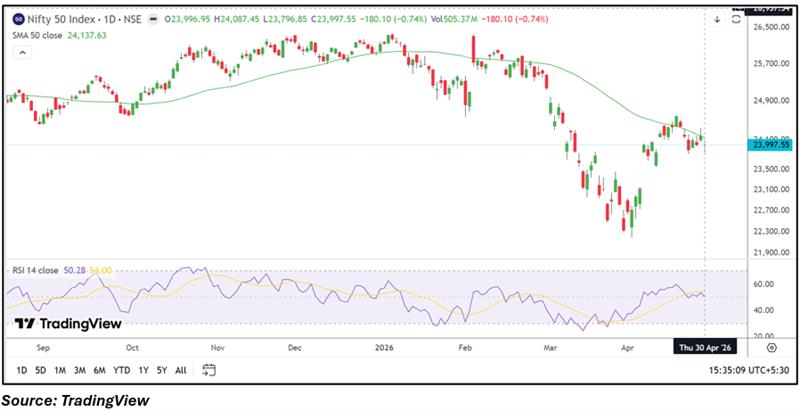This screenshot has width=800, height=411.
Task: Click the SMA value 24,137.63
Action: 87,35
